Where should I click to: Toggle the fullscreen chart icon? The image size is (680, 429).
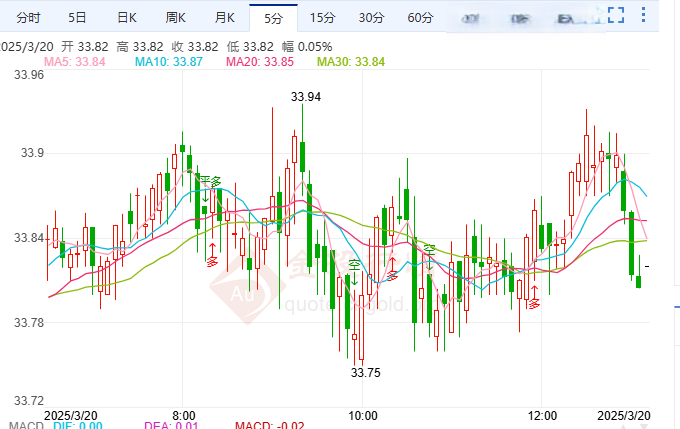616,15
